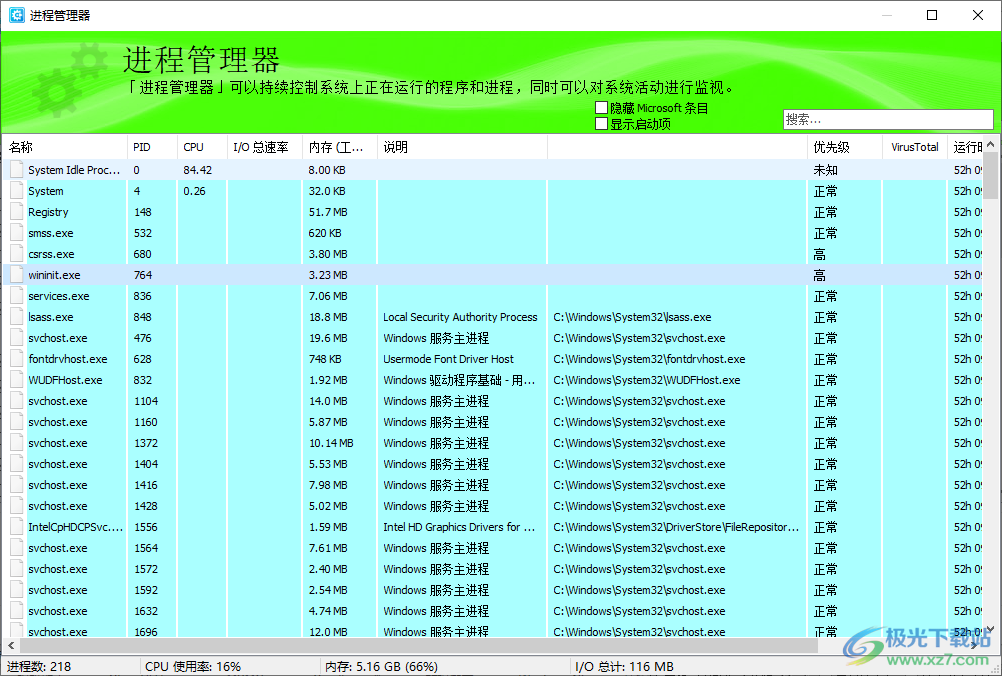The height and width of the screenshot is (676, 1002).
Task: Click the 84.42 CPU value
Action: (x=197, y=170)
